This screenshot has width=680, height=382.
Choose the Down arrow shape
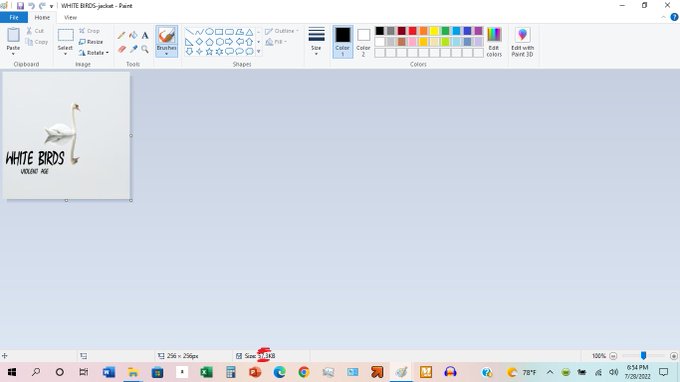pos(189,52)
